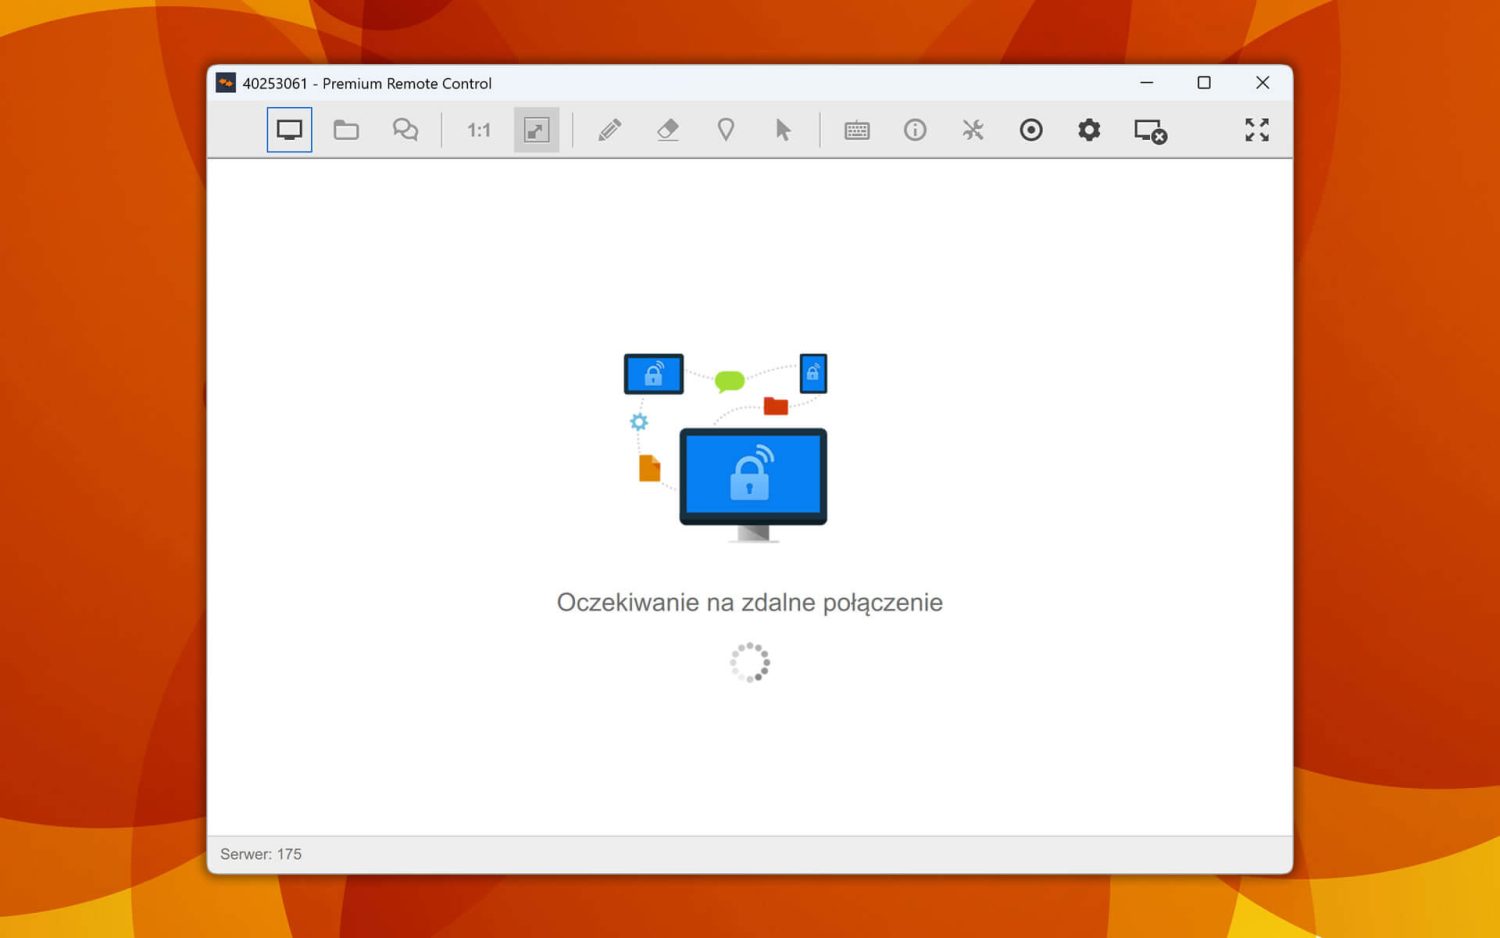The height and width of the screenshot is (938, 1500).
Task: Open the connection settings gear
Action: pyautogui.click(x=1089, y=129)
